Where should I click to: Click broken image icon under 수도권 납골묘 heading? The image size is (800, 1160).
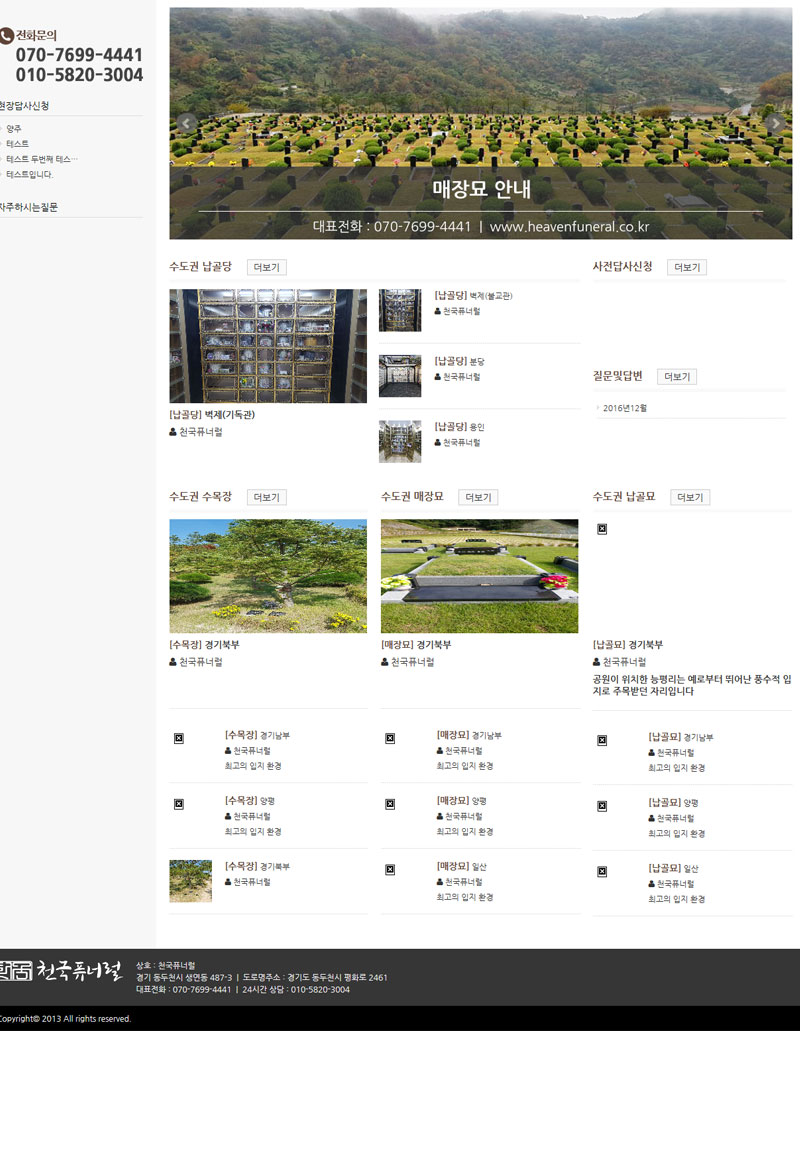coord(602,529)
